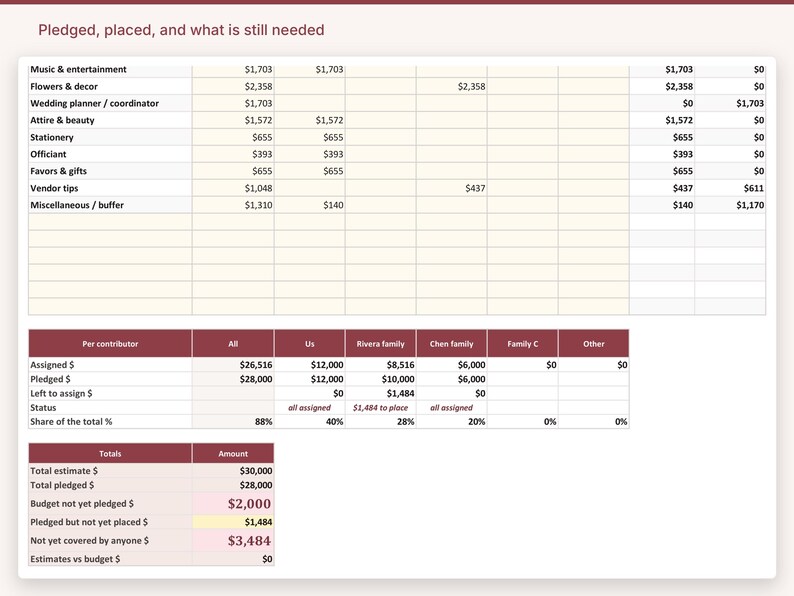The image size is (794, 596).
Task: Select the "Us" column header
Action: [x=310, y=343]
